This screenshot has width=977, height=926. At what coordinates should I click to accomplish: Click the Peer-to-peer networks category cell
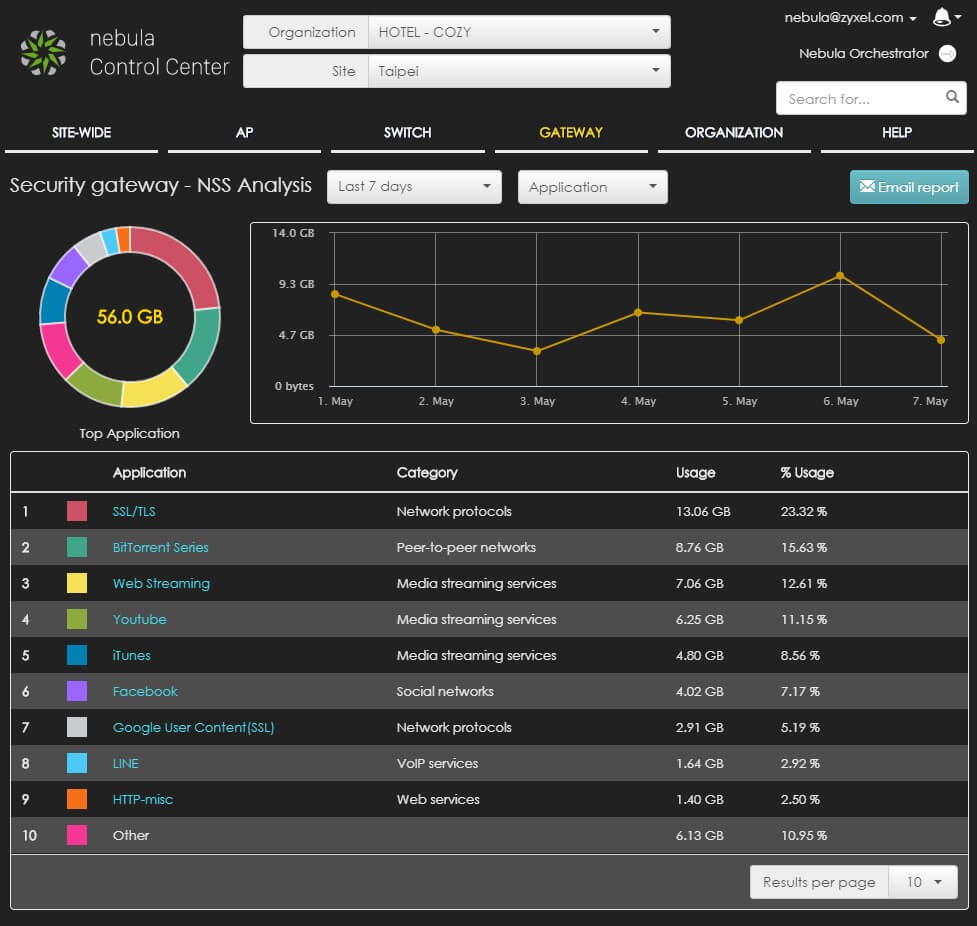click(x=466, y=547)
